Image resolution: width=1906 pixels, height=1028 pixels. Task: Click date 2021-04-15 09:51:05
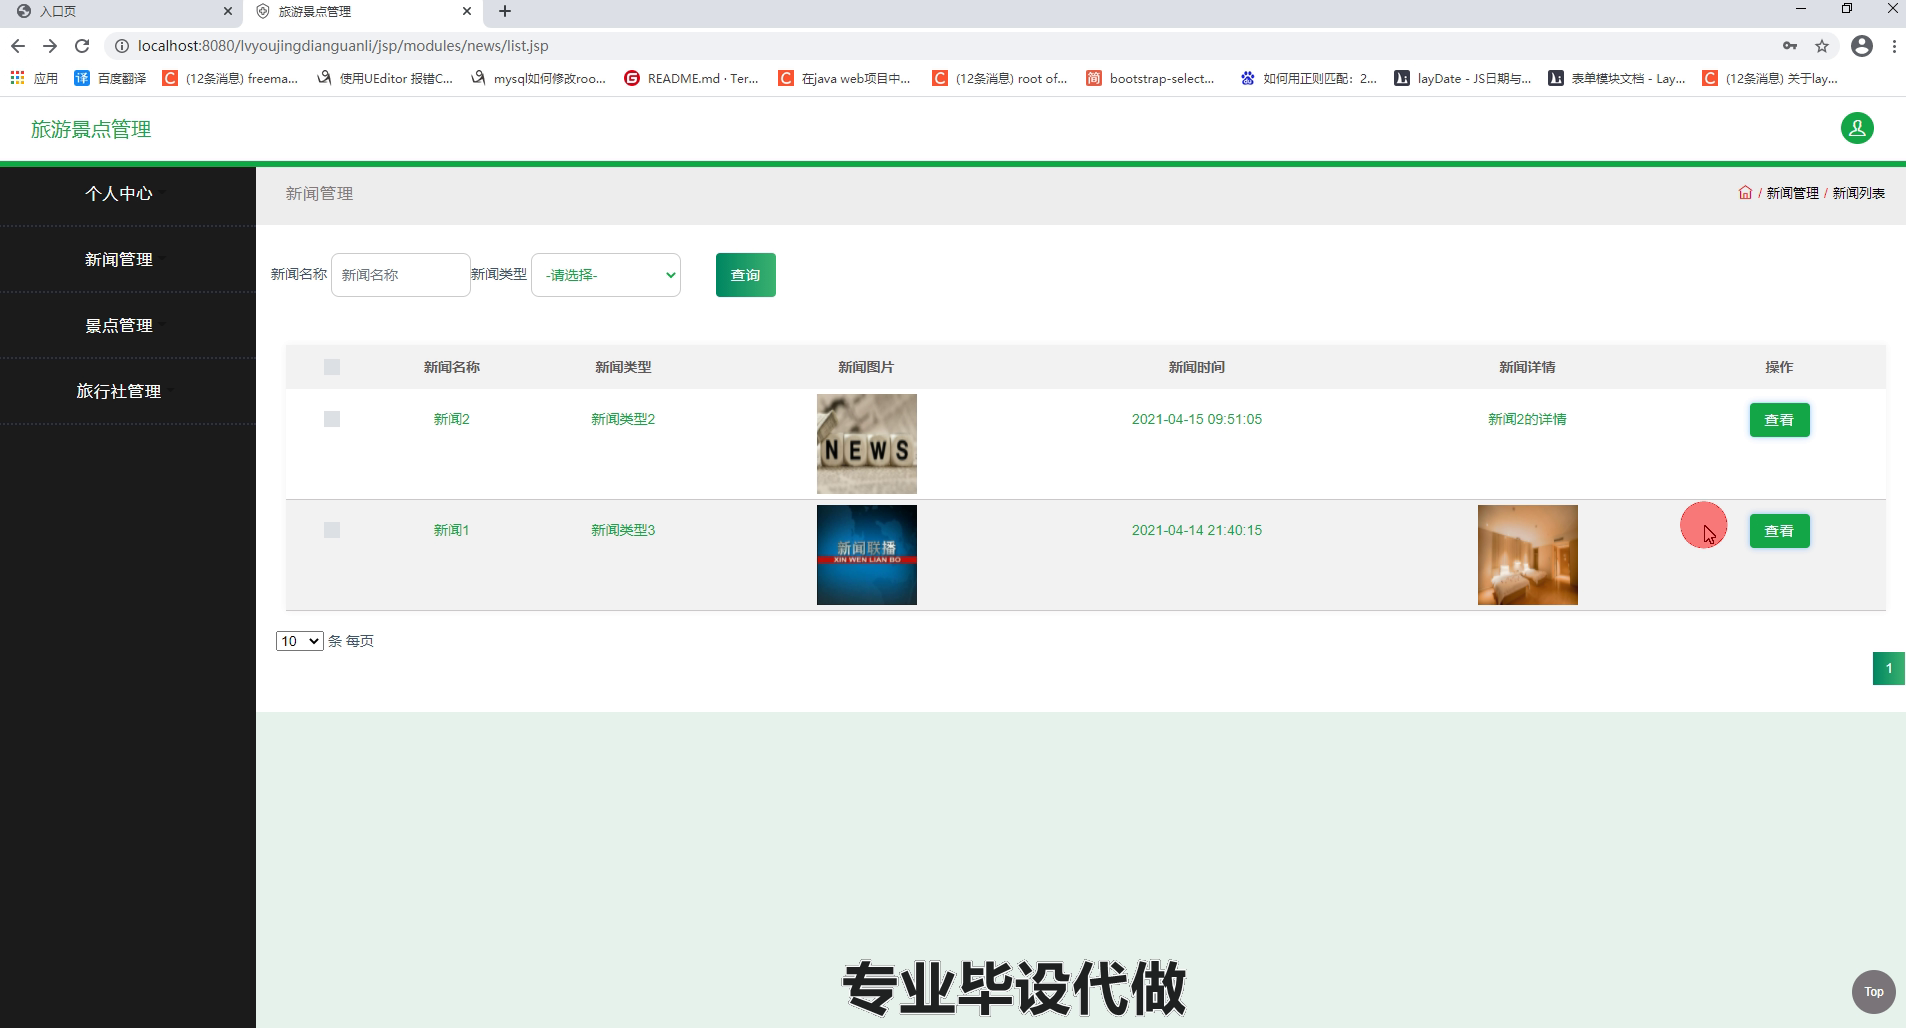(1197, 419)
